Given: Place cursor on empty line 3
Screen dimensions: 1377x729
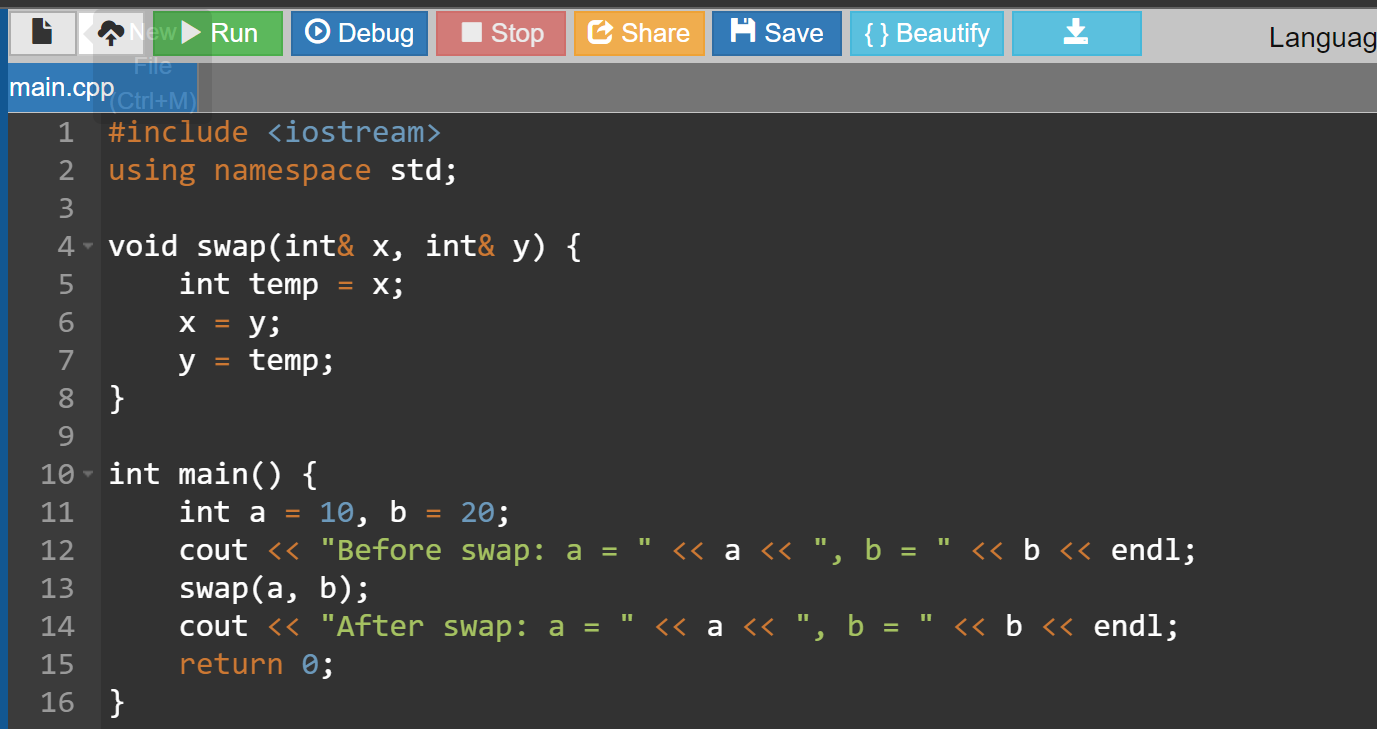Looking at the screenshot, I should tap(740, 208).
